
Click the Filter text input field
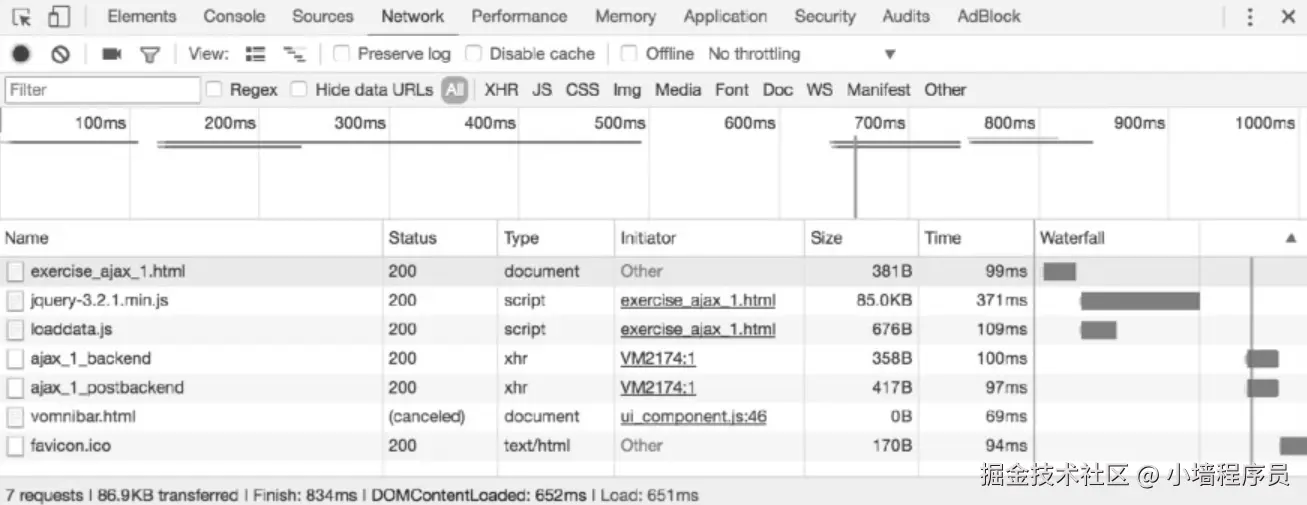click(103, 90)
